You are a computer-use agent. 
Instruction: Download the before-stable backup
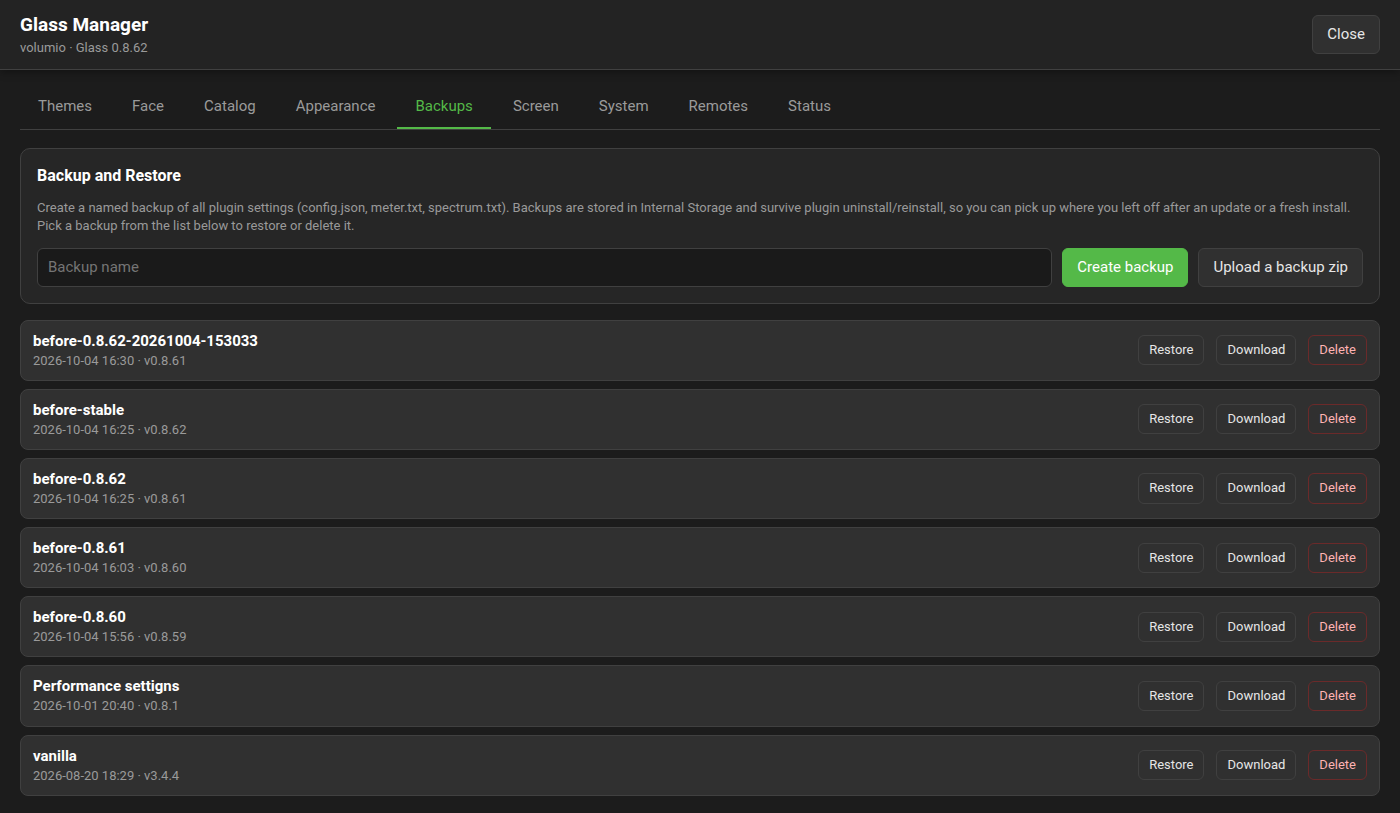click(x=1256, y=419)
